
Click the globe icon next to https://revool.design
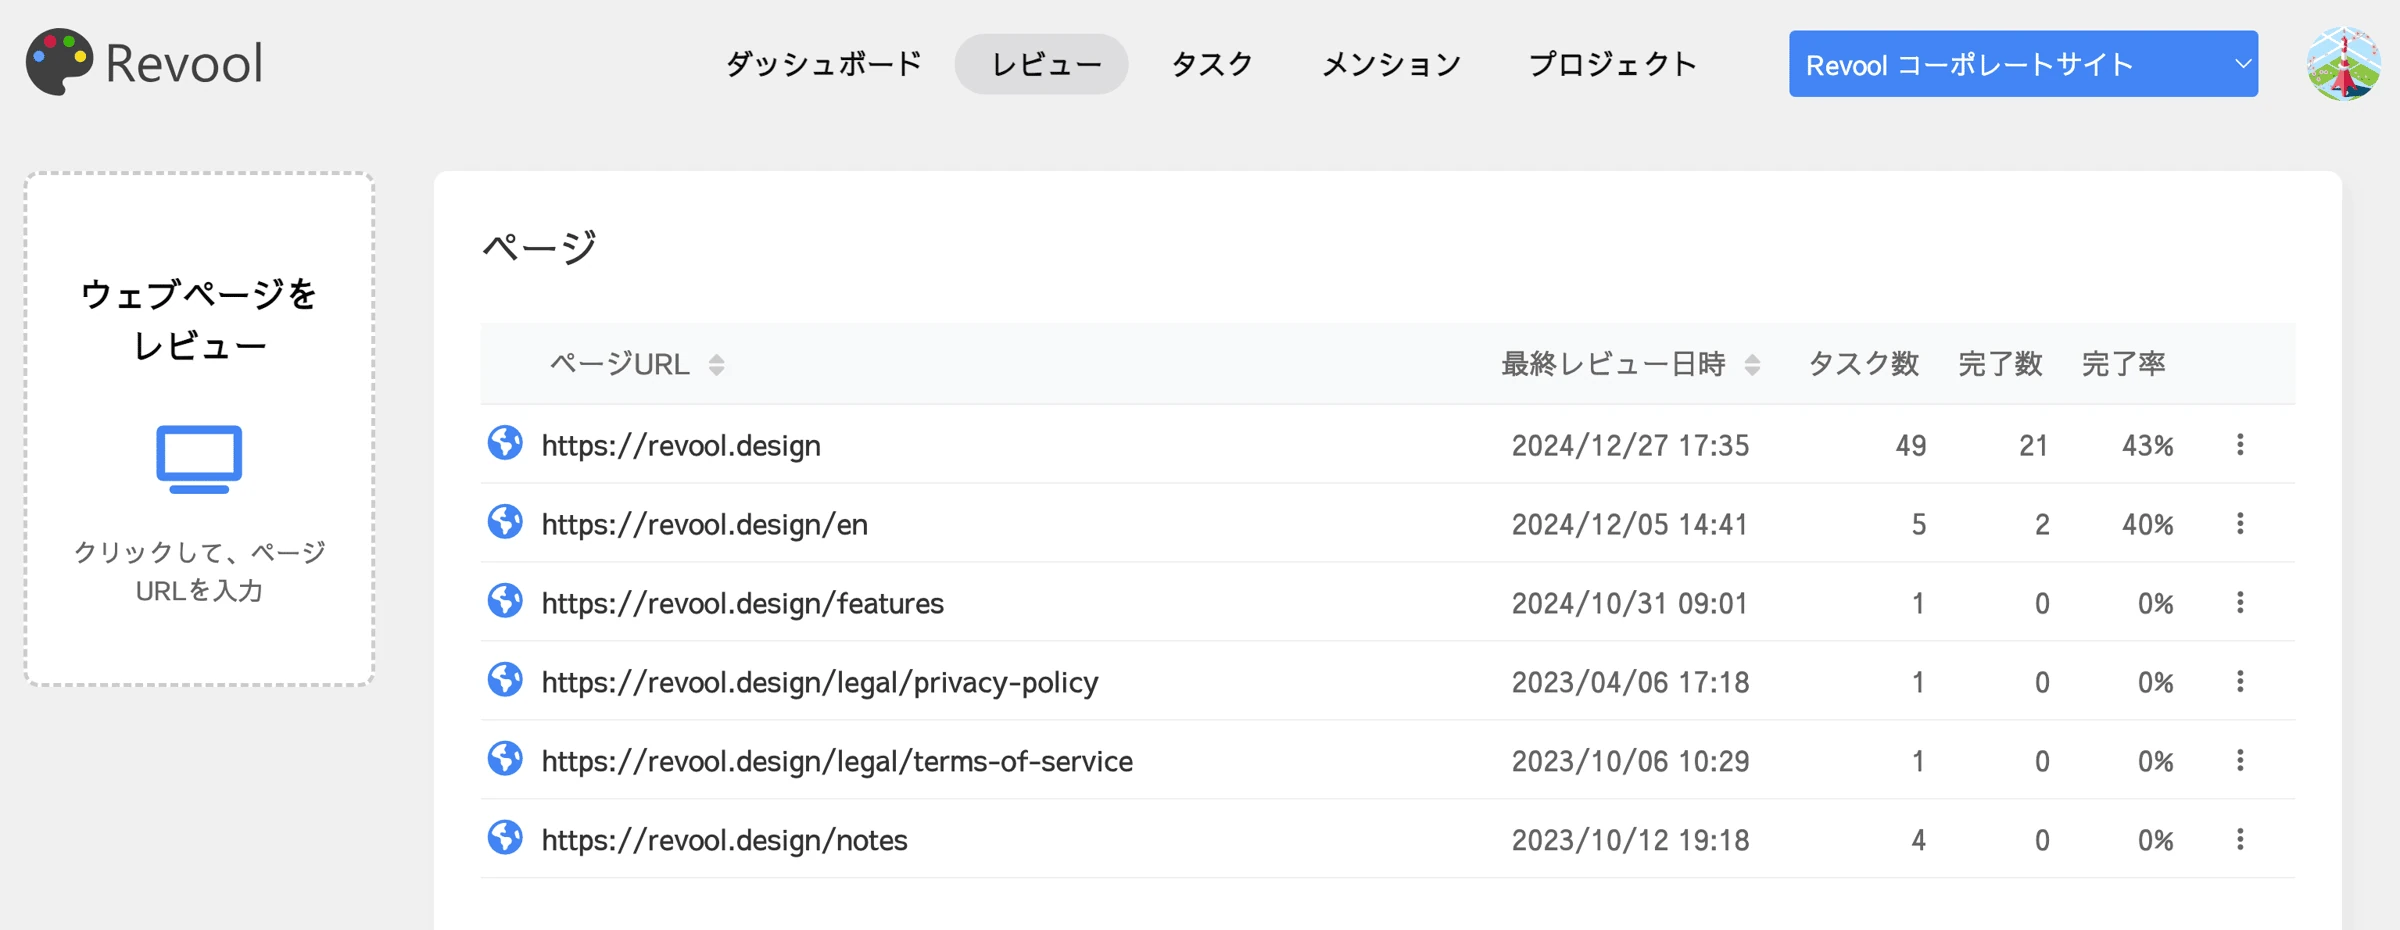(x=506, y=443)
